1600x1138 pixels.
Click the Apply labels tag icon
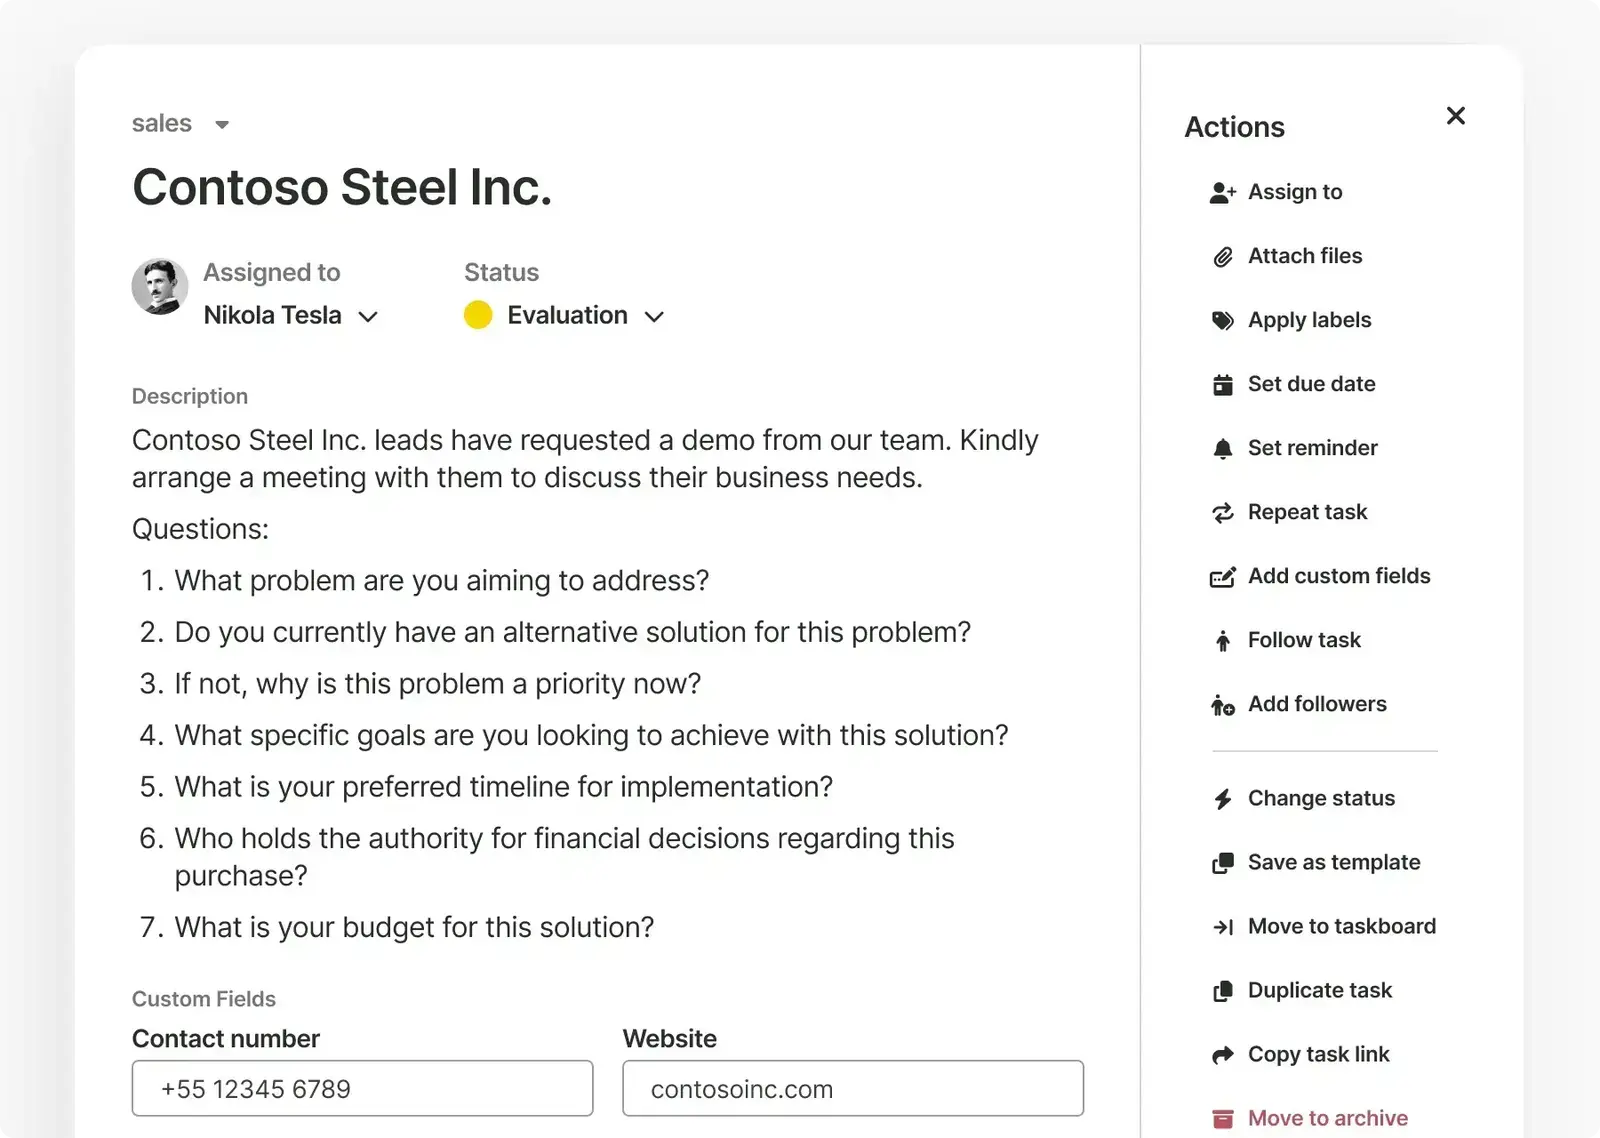pos(1222,321)
